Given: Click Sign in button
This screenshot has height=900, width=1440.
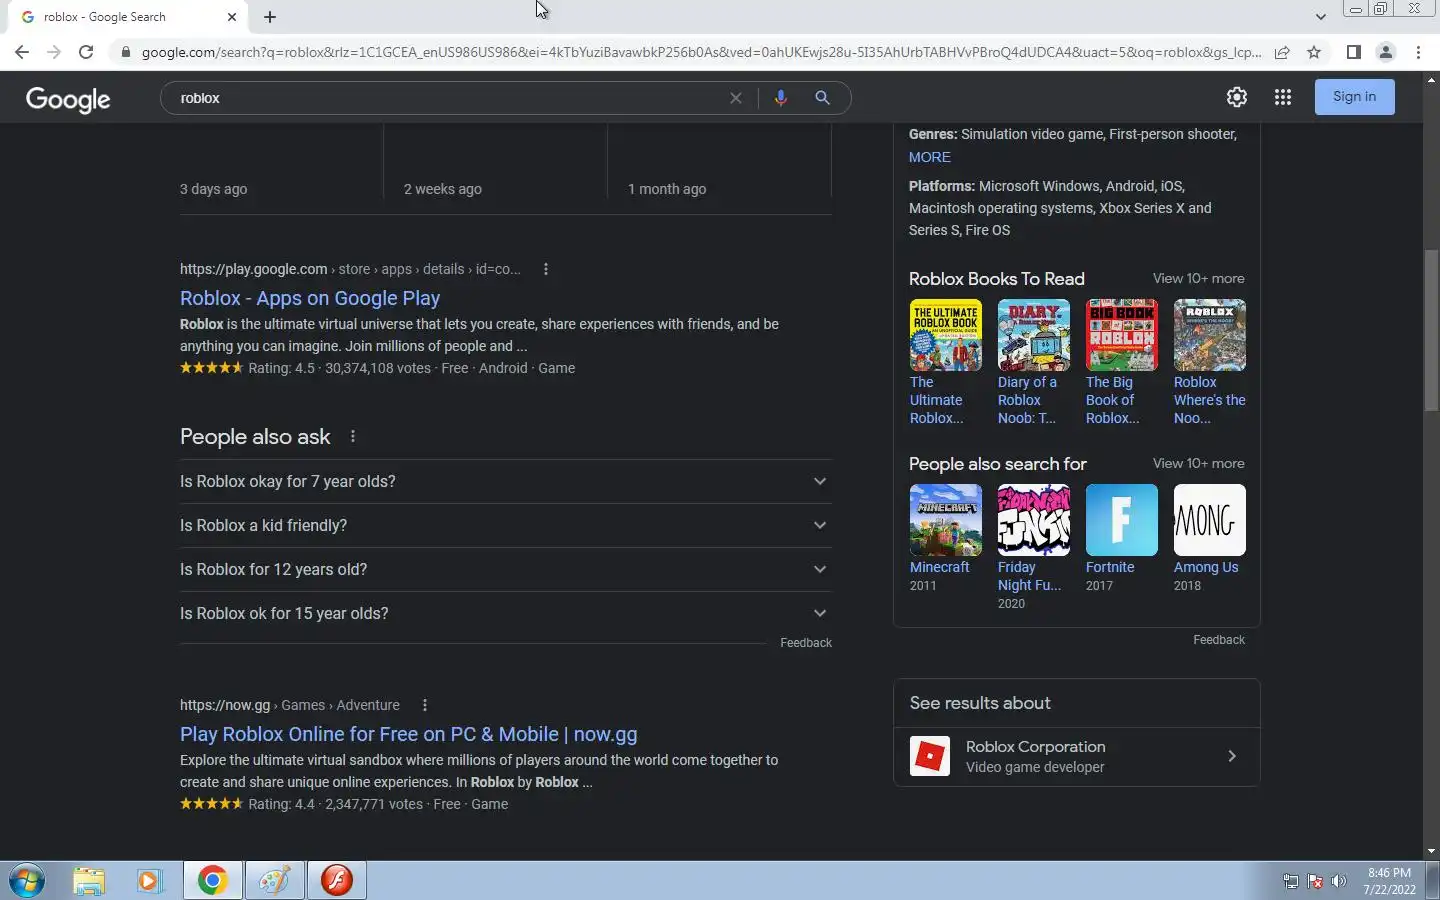Looking at the screenshot, I should [1354, 97].
